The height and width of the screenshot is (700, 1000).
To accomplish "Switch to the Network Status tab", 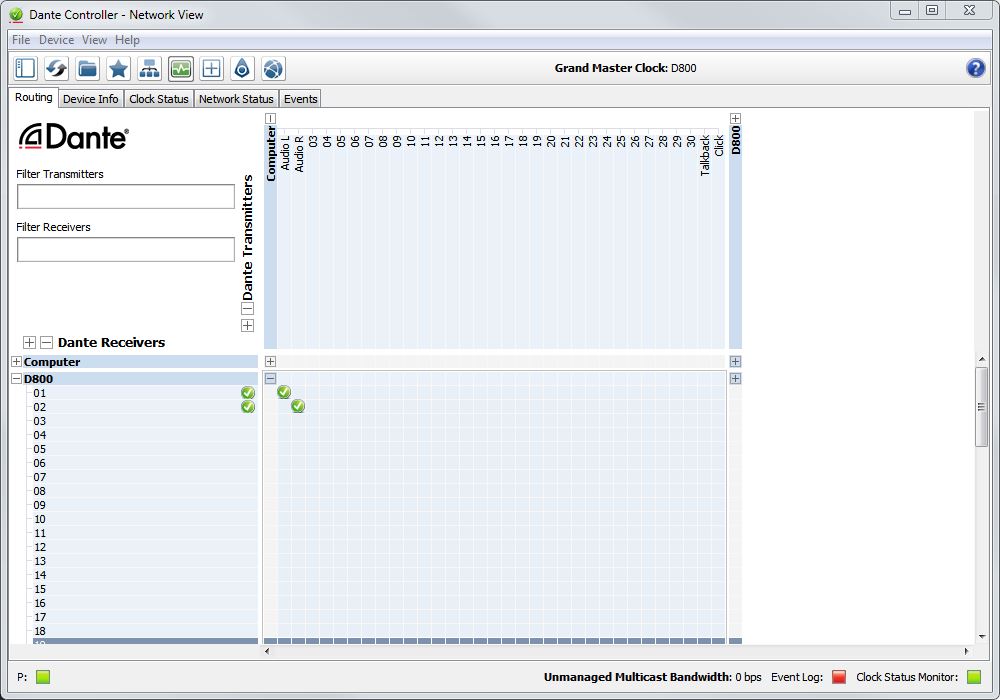I will coord(236,99).
